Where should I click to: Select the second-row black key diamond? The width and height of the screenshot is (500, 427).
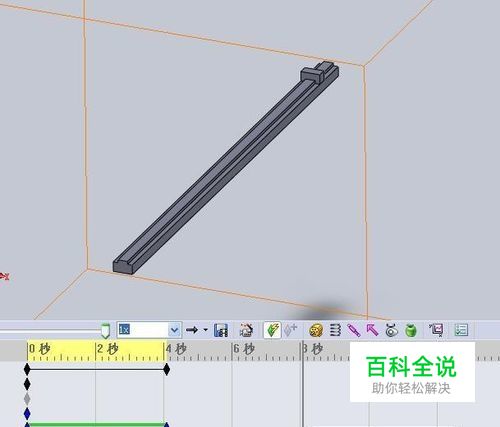(x=27, y=384)
